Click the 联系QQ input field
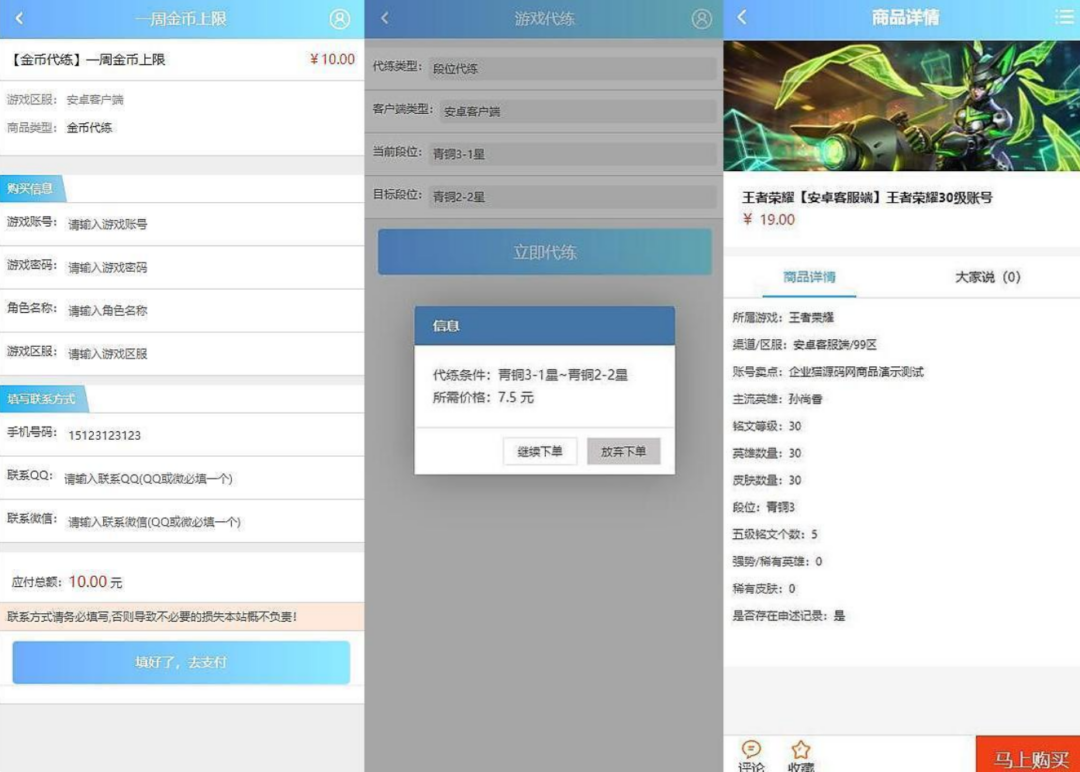This screenshot has width=1080, height=772. coord(210,479)
